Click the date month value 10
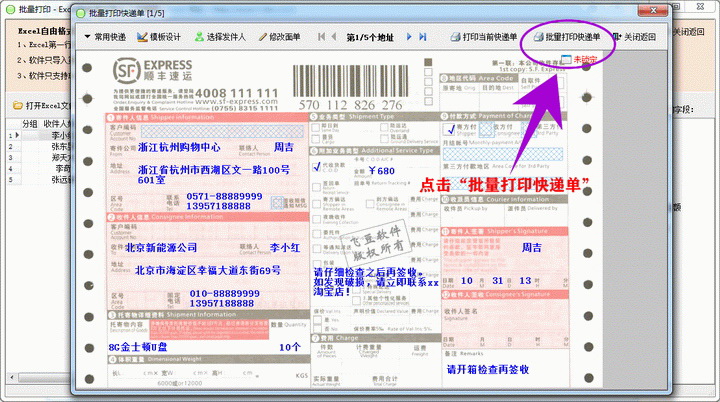 (x=467, y=281)
